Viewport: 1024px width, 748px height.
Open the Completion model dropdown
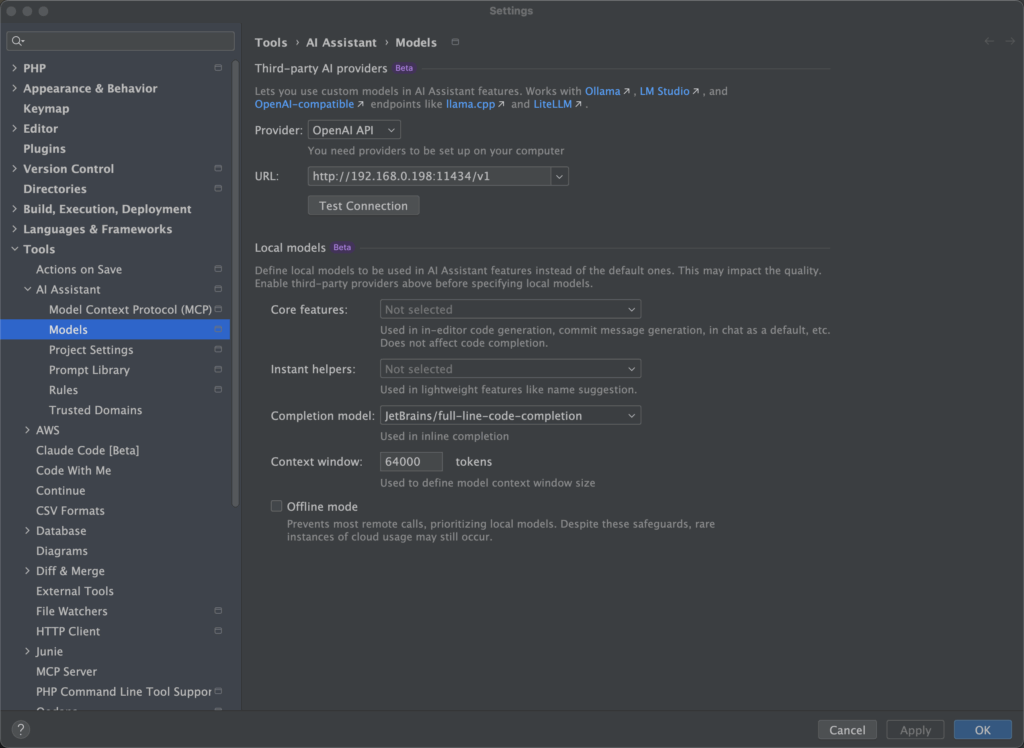coord(510,416)
